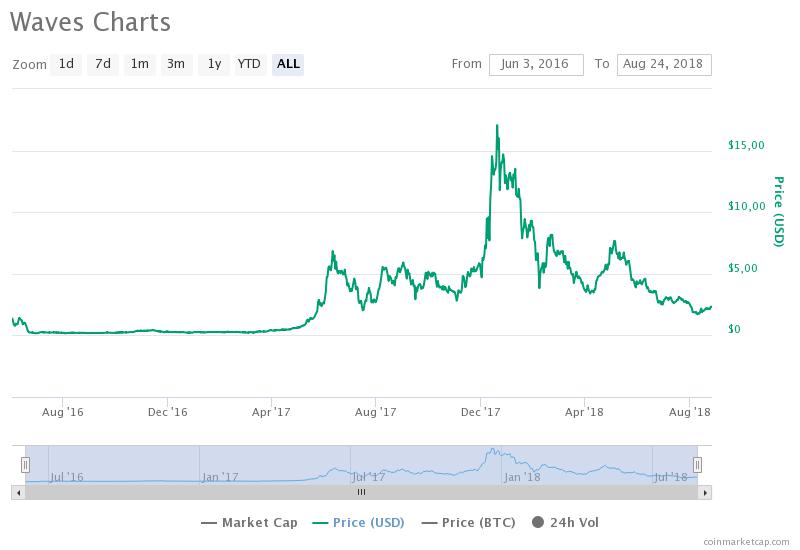Set zoom to 1m
This screenshot has width=800, height=550.
point(140,64)
